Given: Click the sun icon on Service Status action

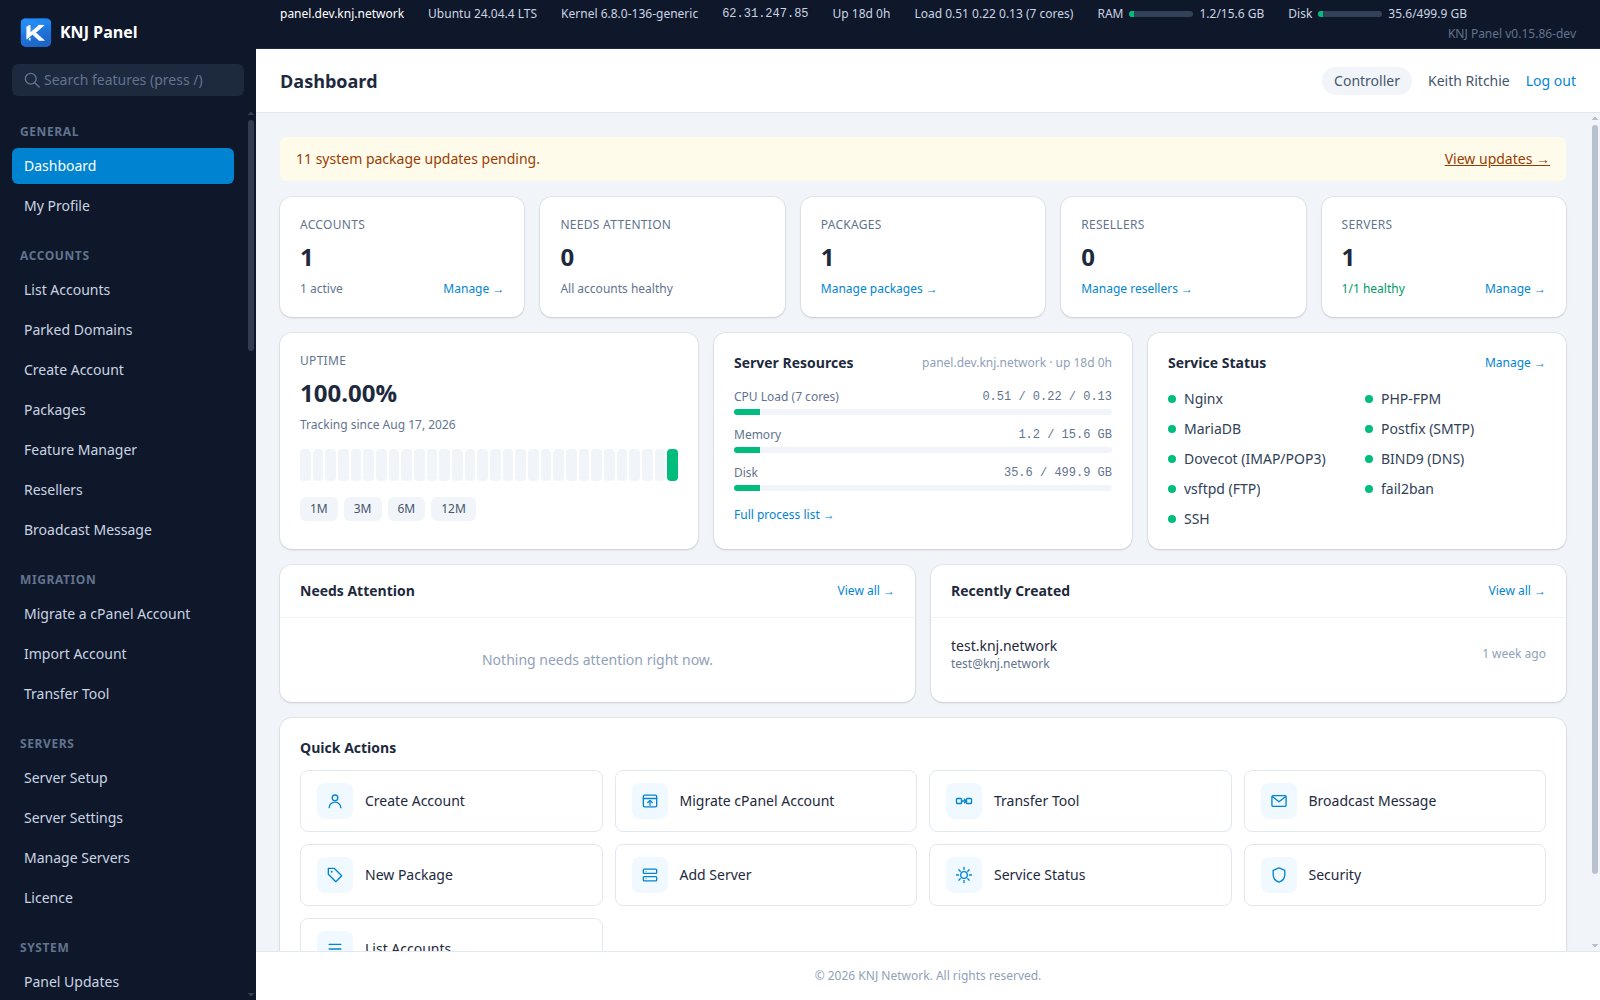Looking at the screenshot, I should [964, 875].
